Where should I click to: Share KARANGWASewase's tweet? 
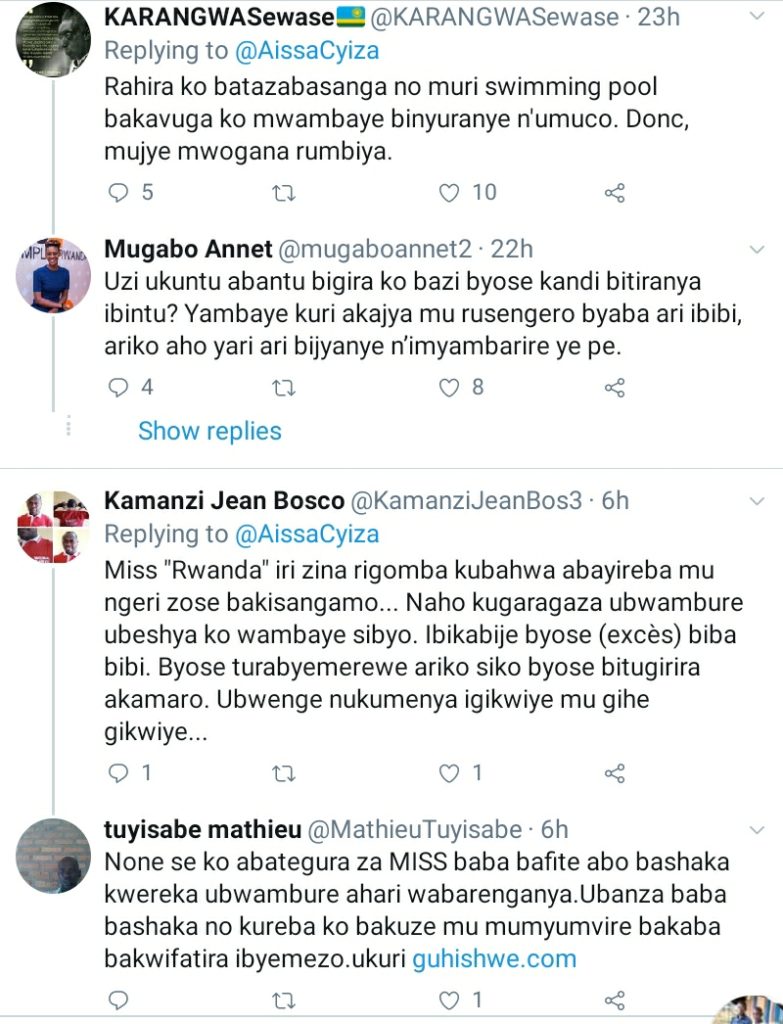(615, 192)
